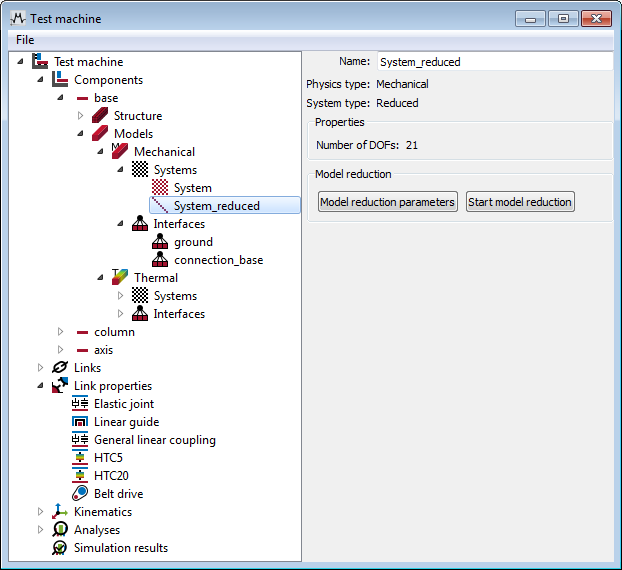The height and width of the screenshot is (570, 622).
Task: Click the Analyses icon
Action: (60, 529)
